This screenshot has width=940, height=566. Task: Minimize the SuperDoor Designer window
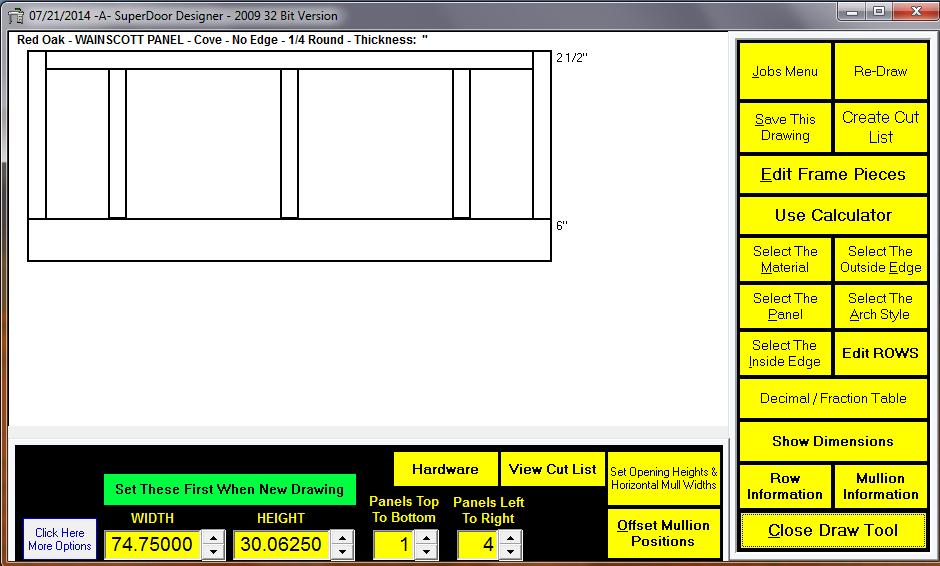tap(851, 11)
